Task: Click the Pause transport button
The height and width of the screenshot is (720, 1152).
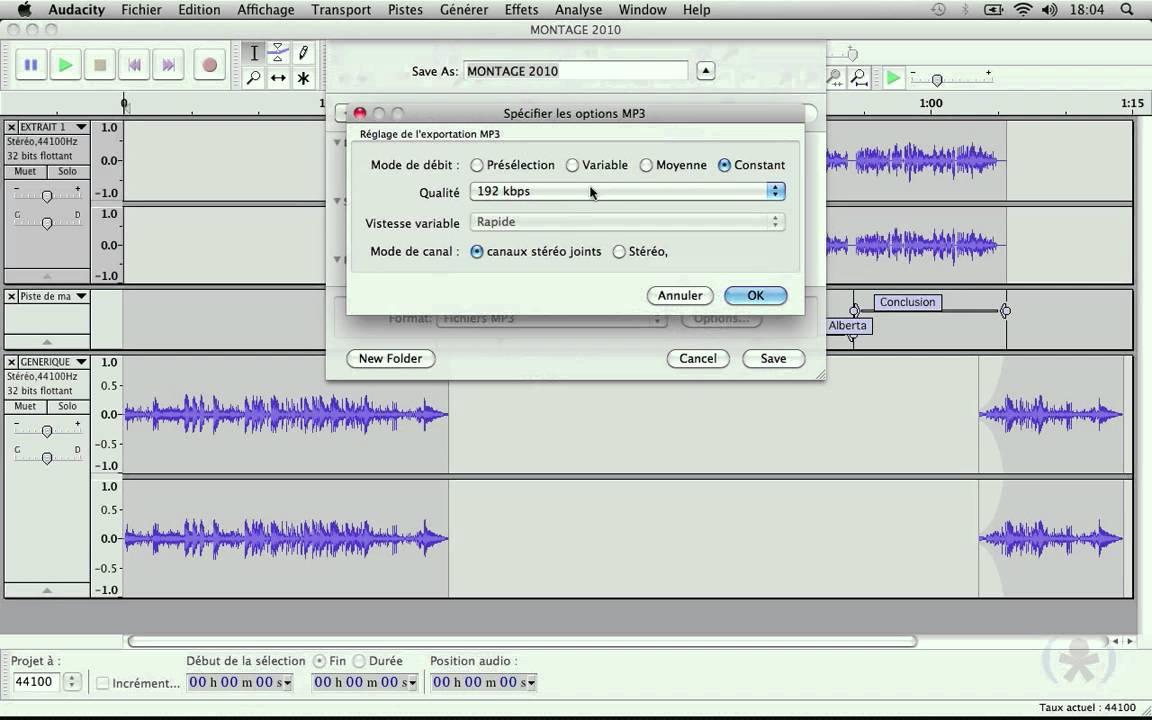Action: point(31,65)
